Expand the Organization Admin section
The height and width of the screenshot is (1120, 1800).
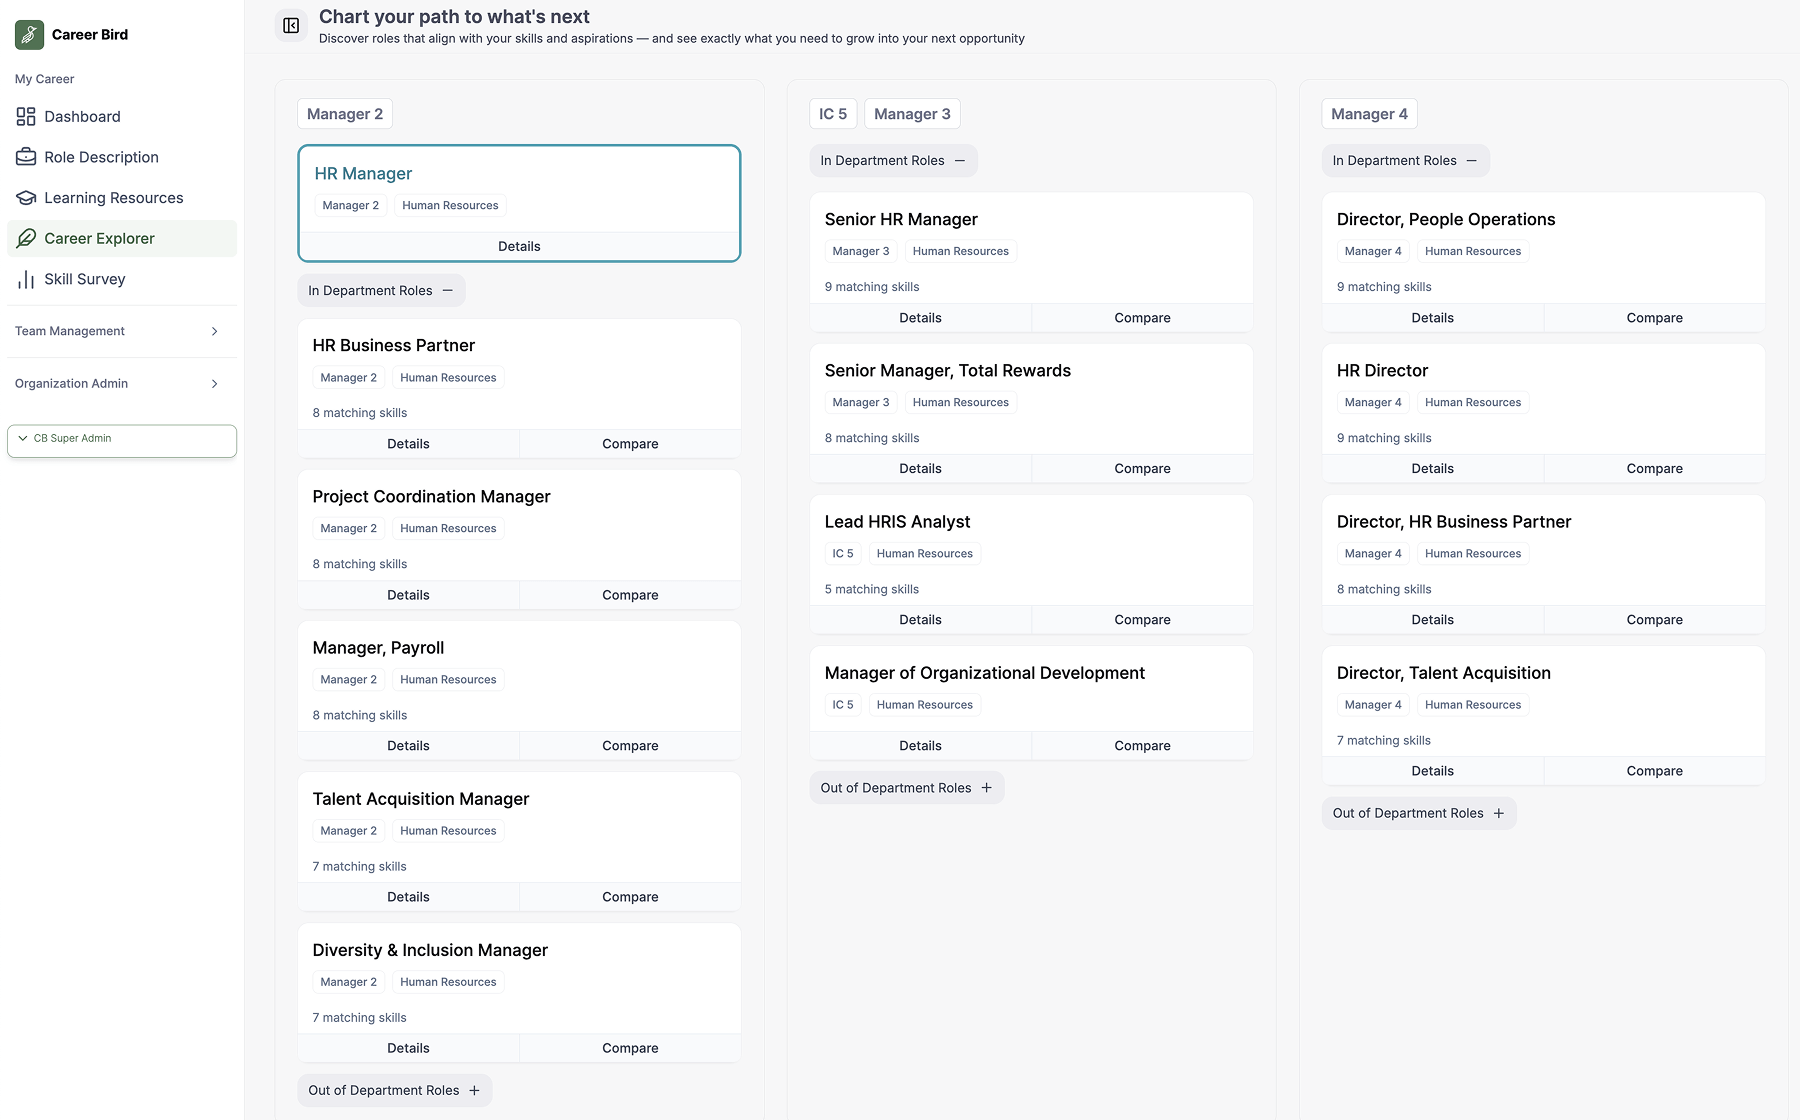pyautogui.click(x=122, y=383)
